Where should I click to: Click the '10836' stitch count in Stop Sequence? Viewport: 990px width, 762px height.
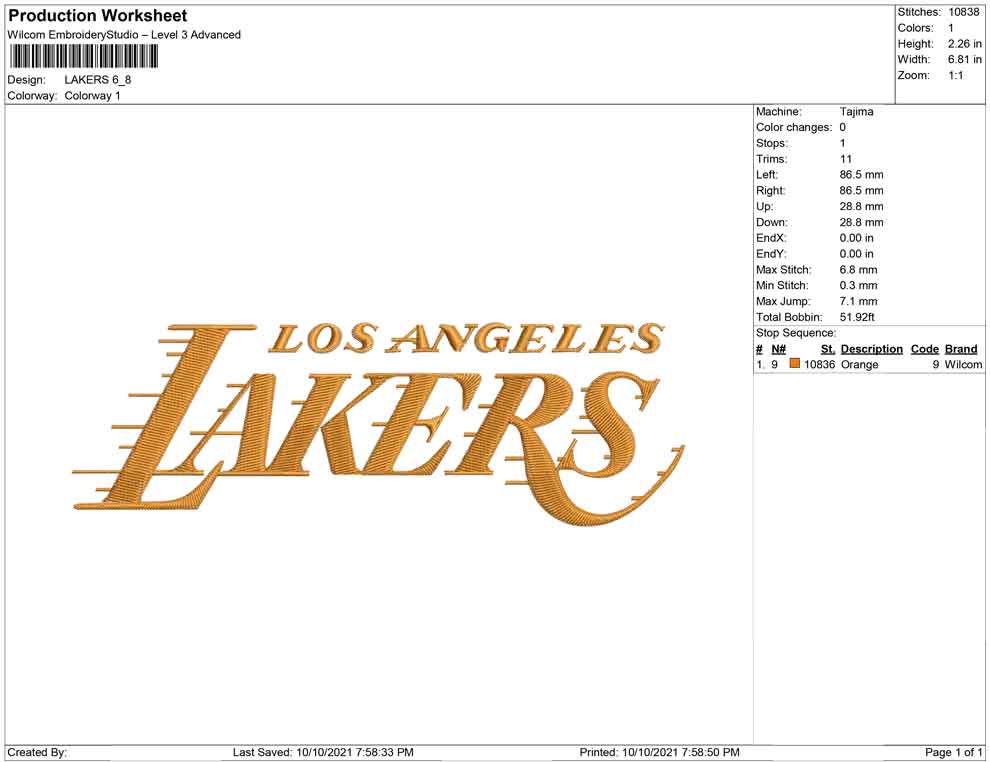click(819, 364)
